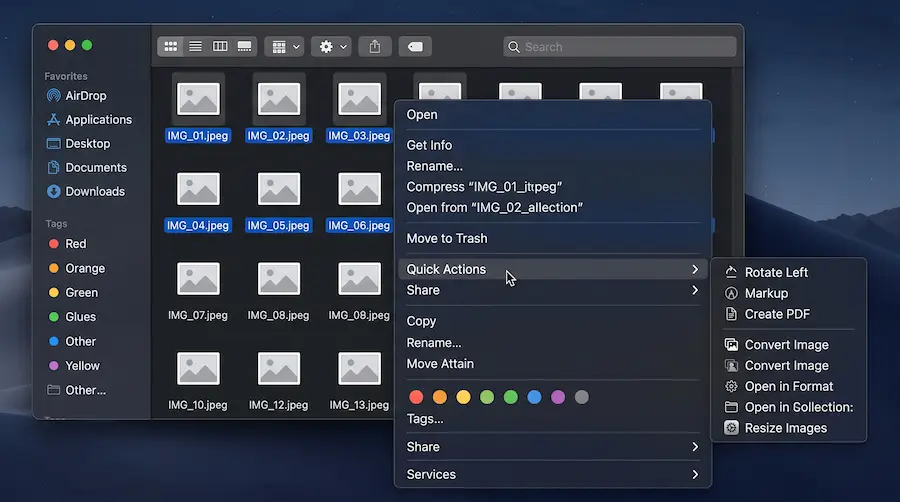
Task: Apply the red tag color dot
Action: tap(416, 397)
